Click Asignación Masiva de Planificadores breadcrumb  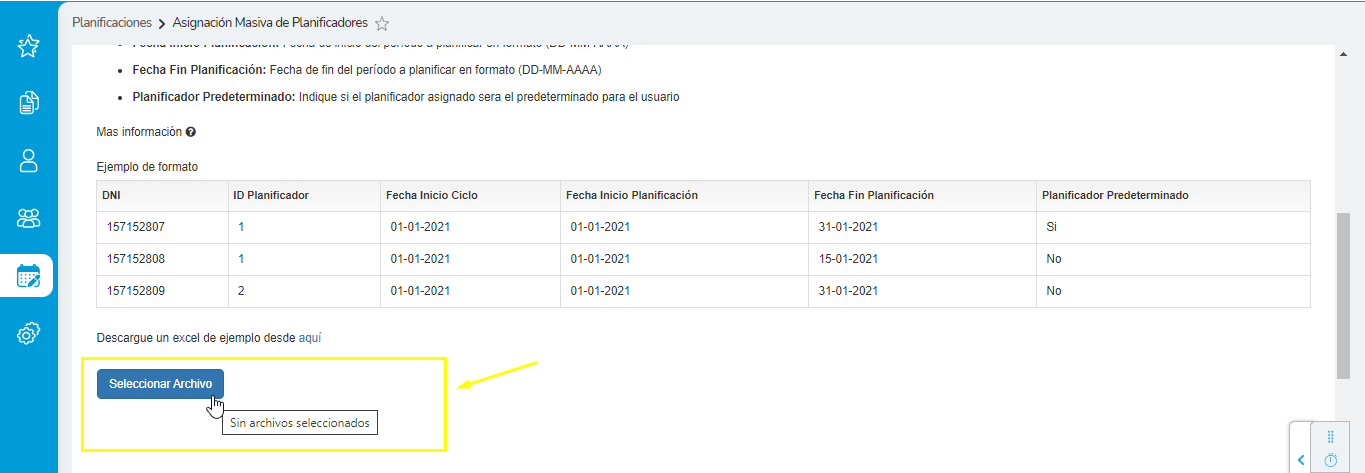click(x=270, y=22)
